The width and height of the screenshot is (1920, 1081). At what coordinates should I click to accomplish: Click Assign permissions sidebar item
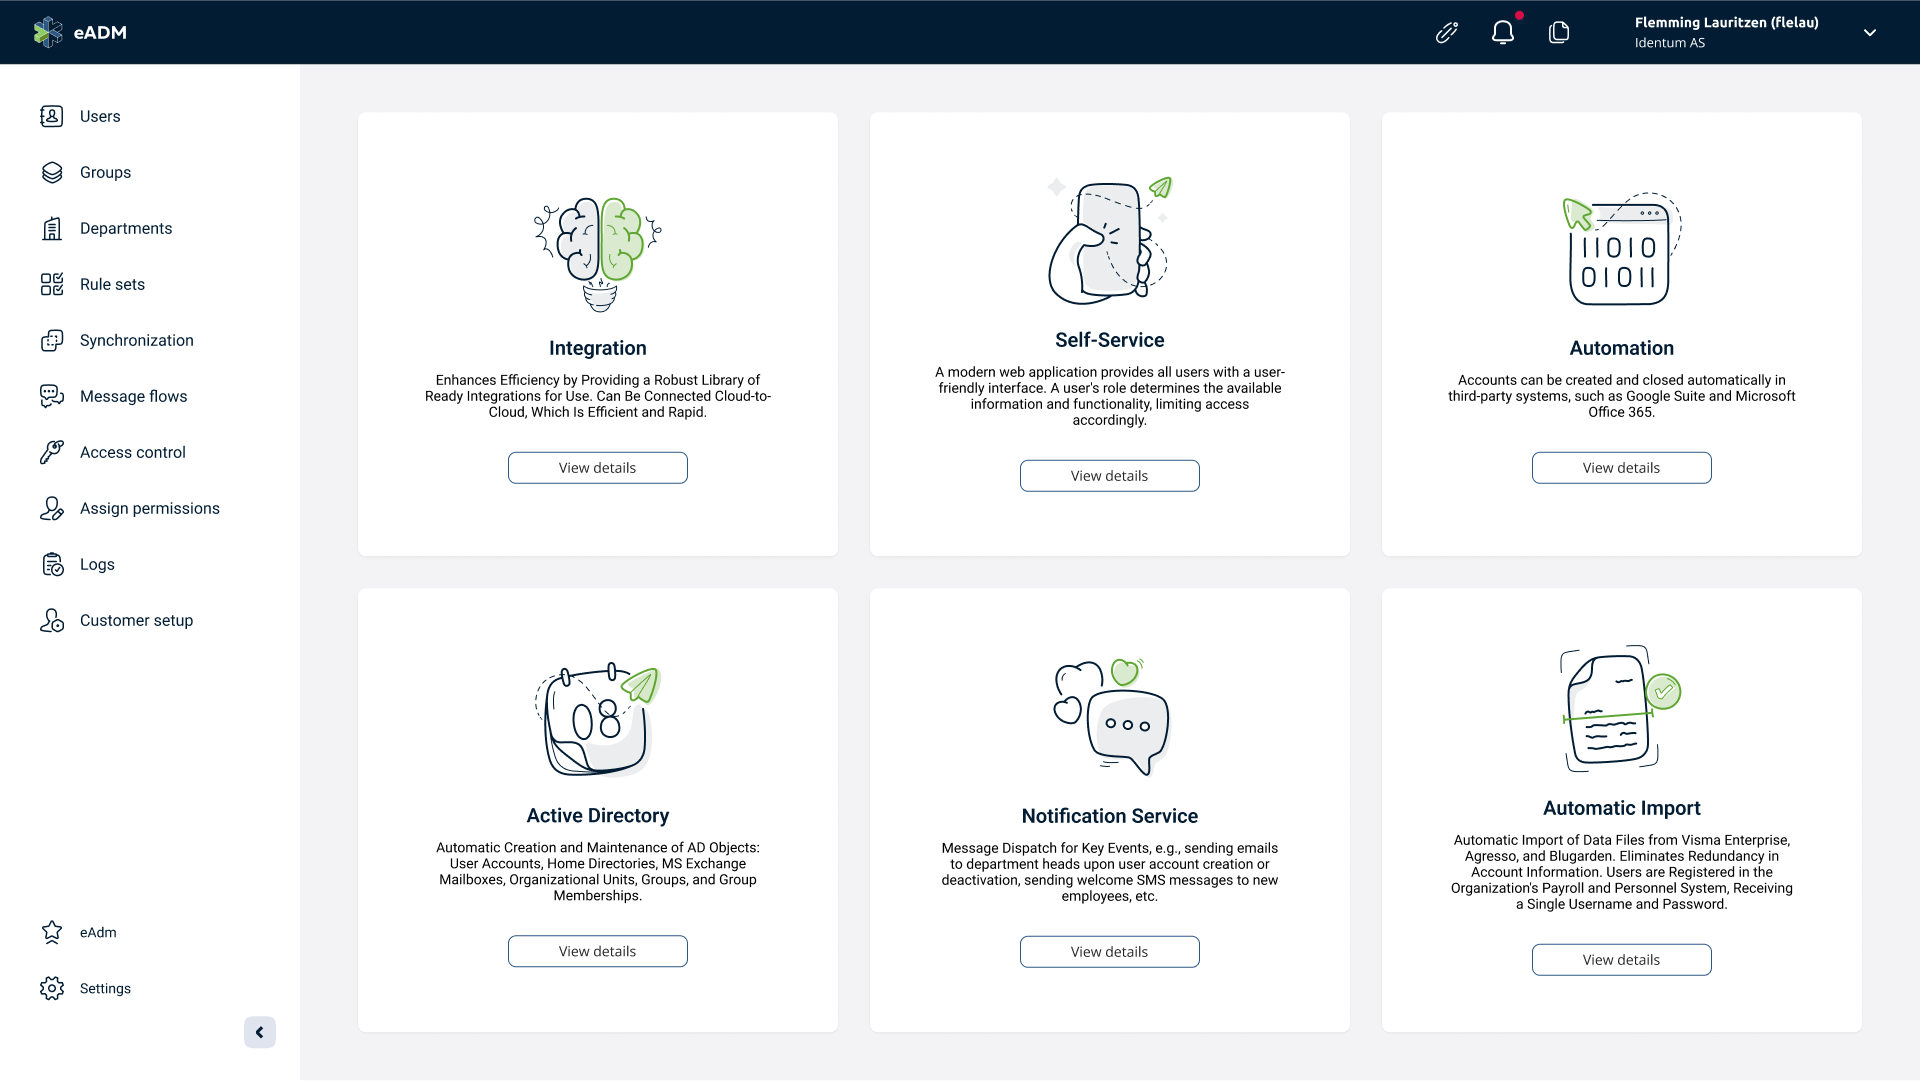coord(149,508)
